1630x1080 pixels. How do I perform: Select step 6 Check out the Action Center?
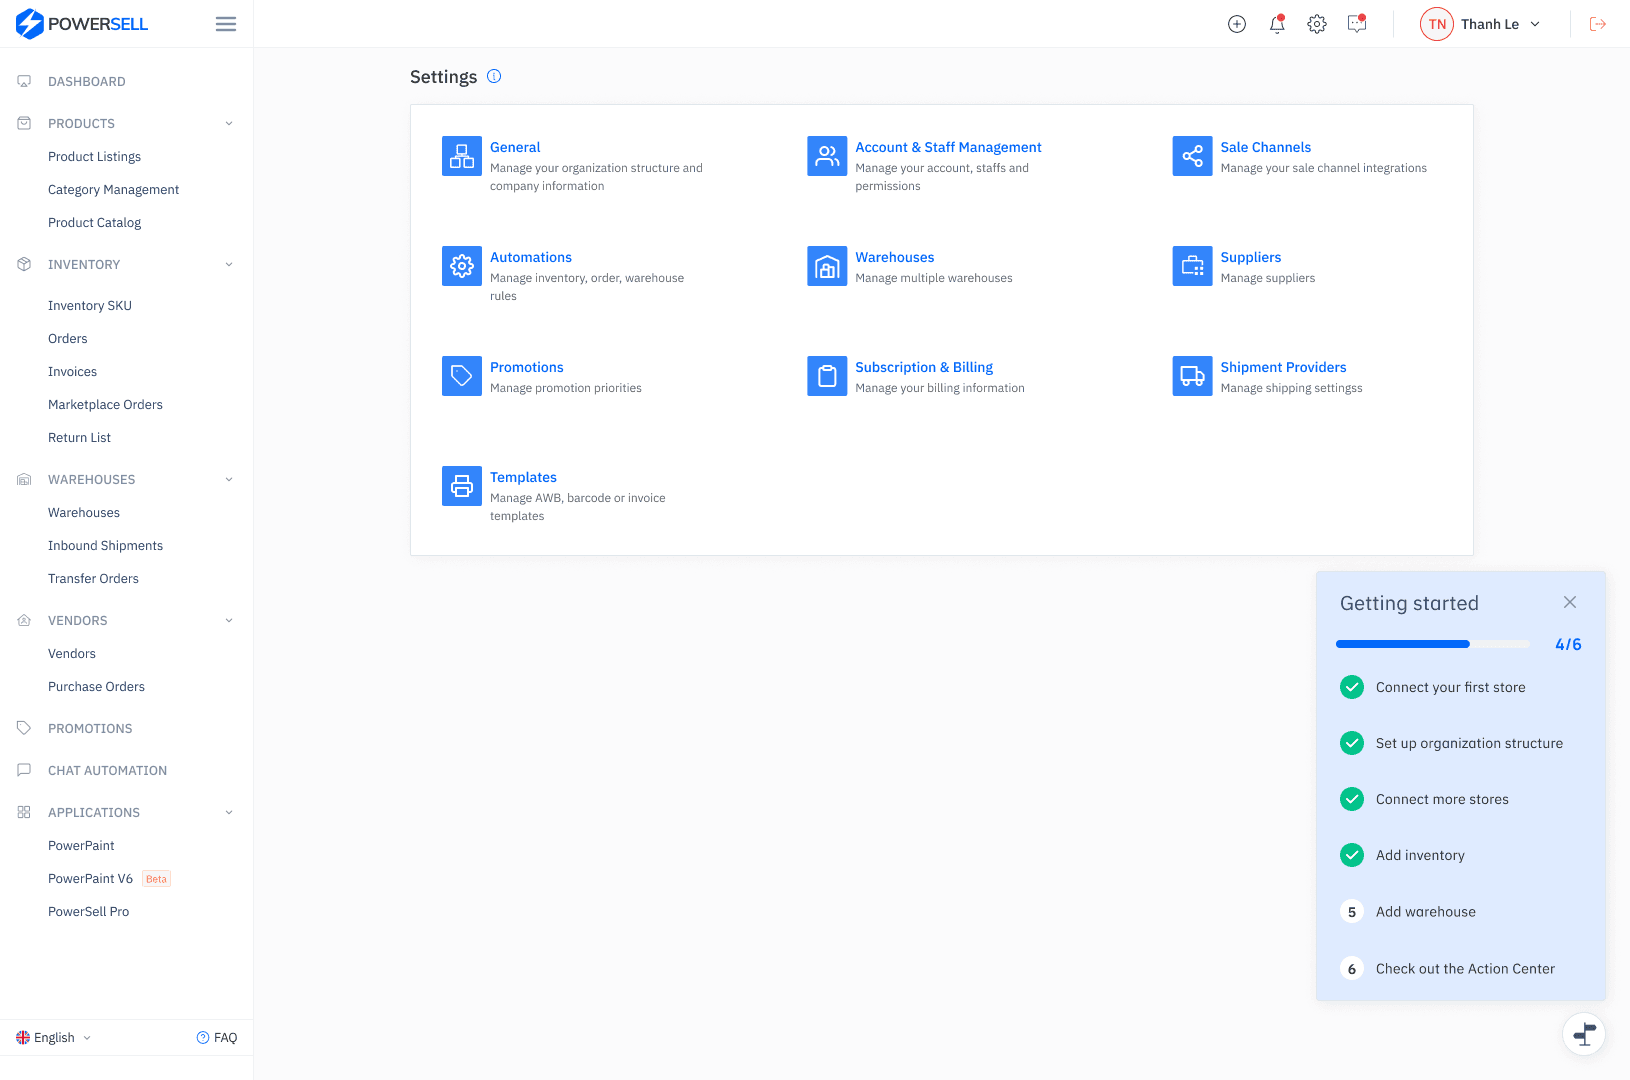click(1447, 968)
